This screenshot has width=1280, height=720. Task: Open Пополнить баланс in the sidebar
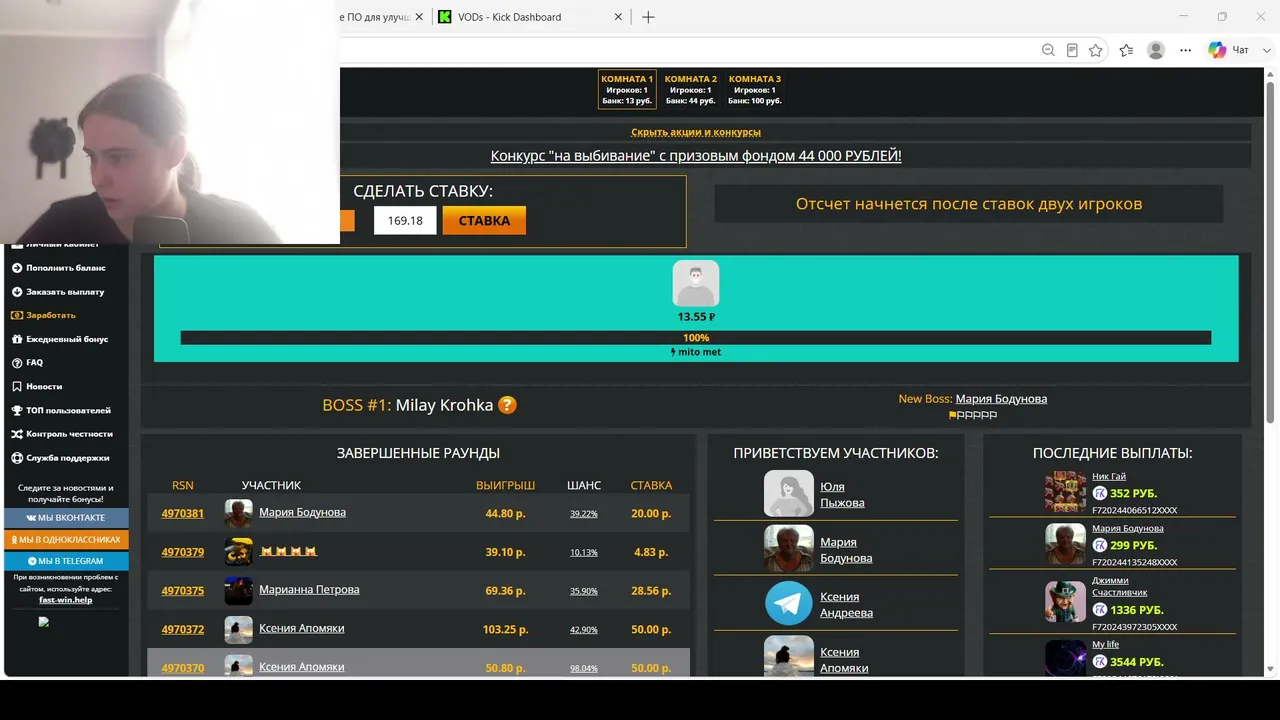pos(66,268)
